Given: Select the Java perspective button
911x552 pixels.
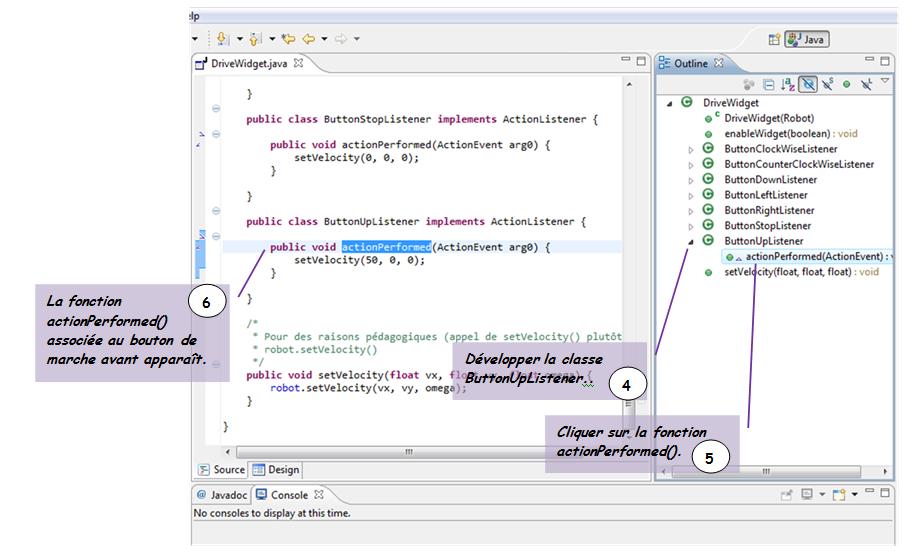Looking at the screenshot, I should [x=808, y=39].
